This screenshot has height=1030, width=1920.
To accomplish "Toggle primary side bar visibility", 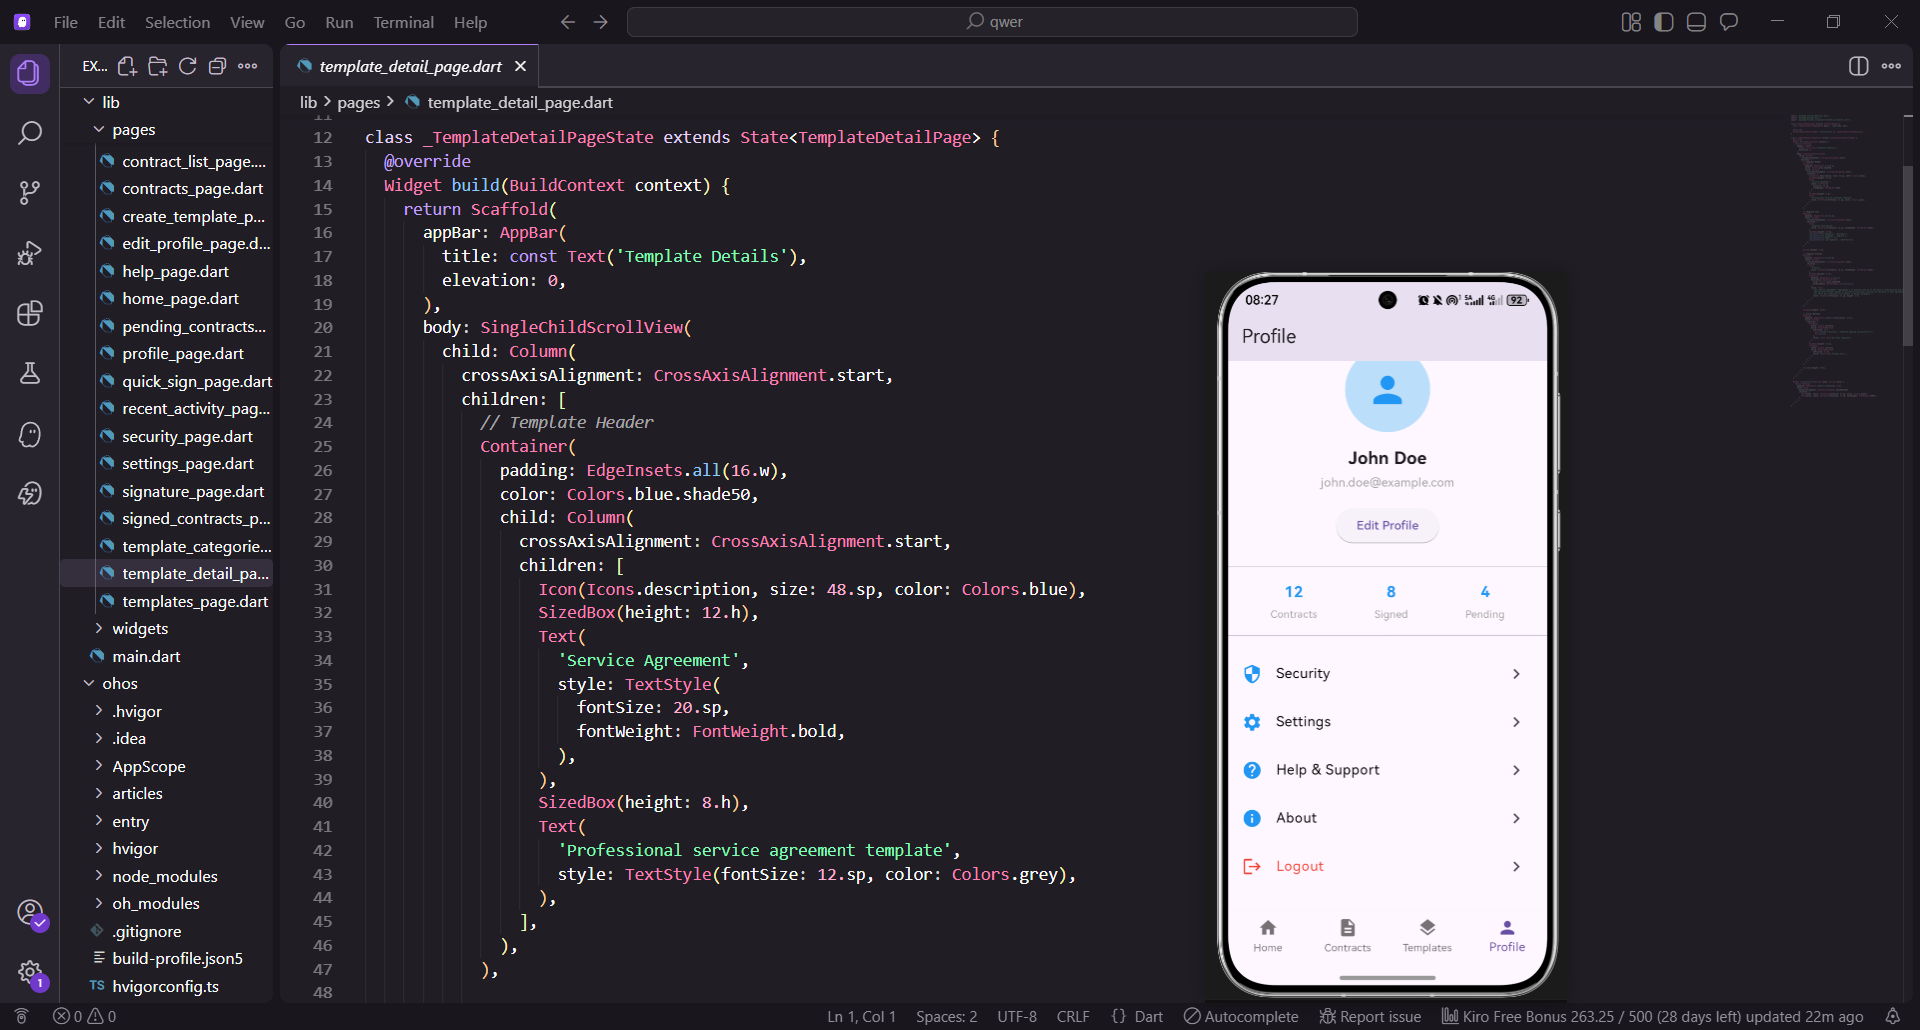I will (x=1664, y=22).
